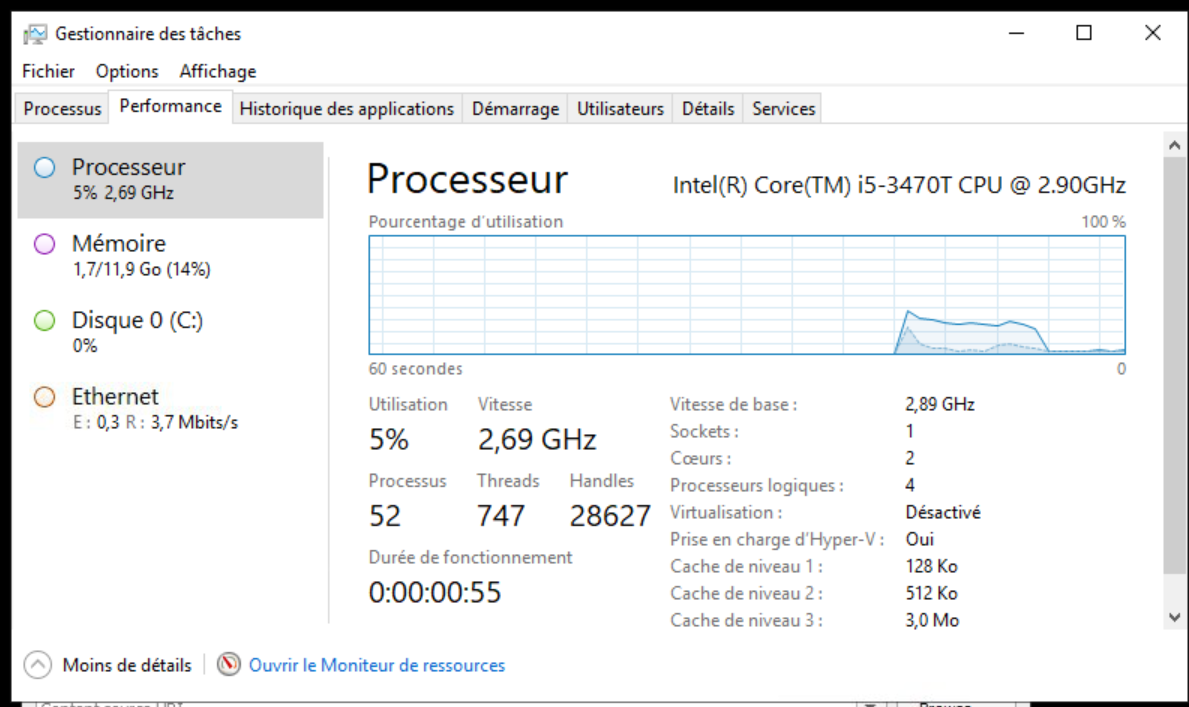The height and width of the screenshot is (707, 1189).
Task: Switch to the Processus tab
Action: (x=62, y=108)
